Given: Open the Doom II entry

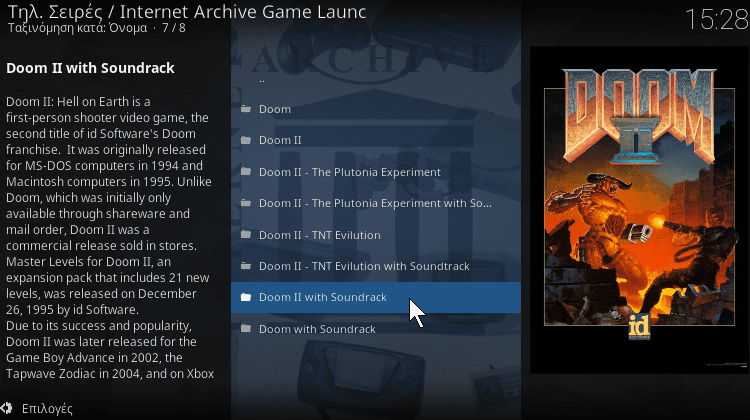Looking at the screenshot, I should [x=376, y=140].
